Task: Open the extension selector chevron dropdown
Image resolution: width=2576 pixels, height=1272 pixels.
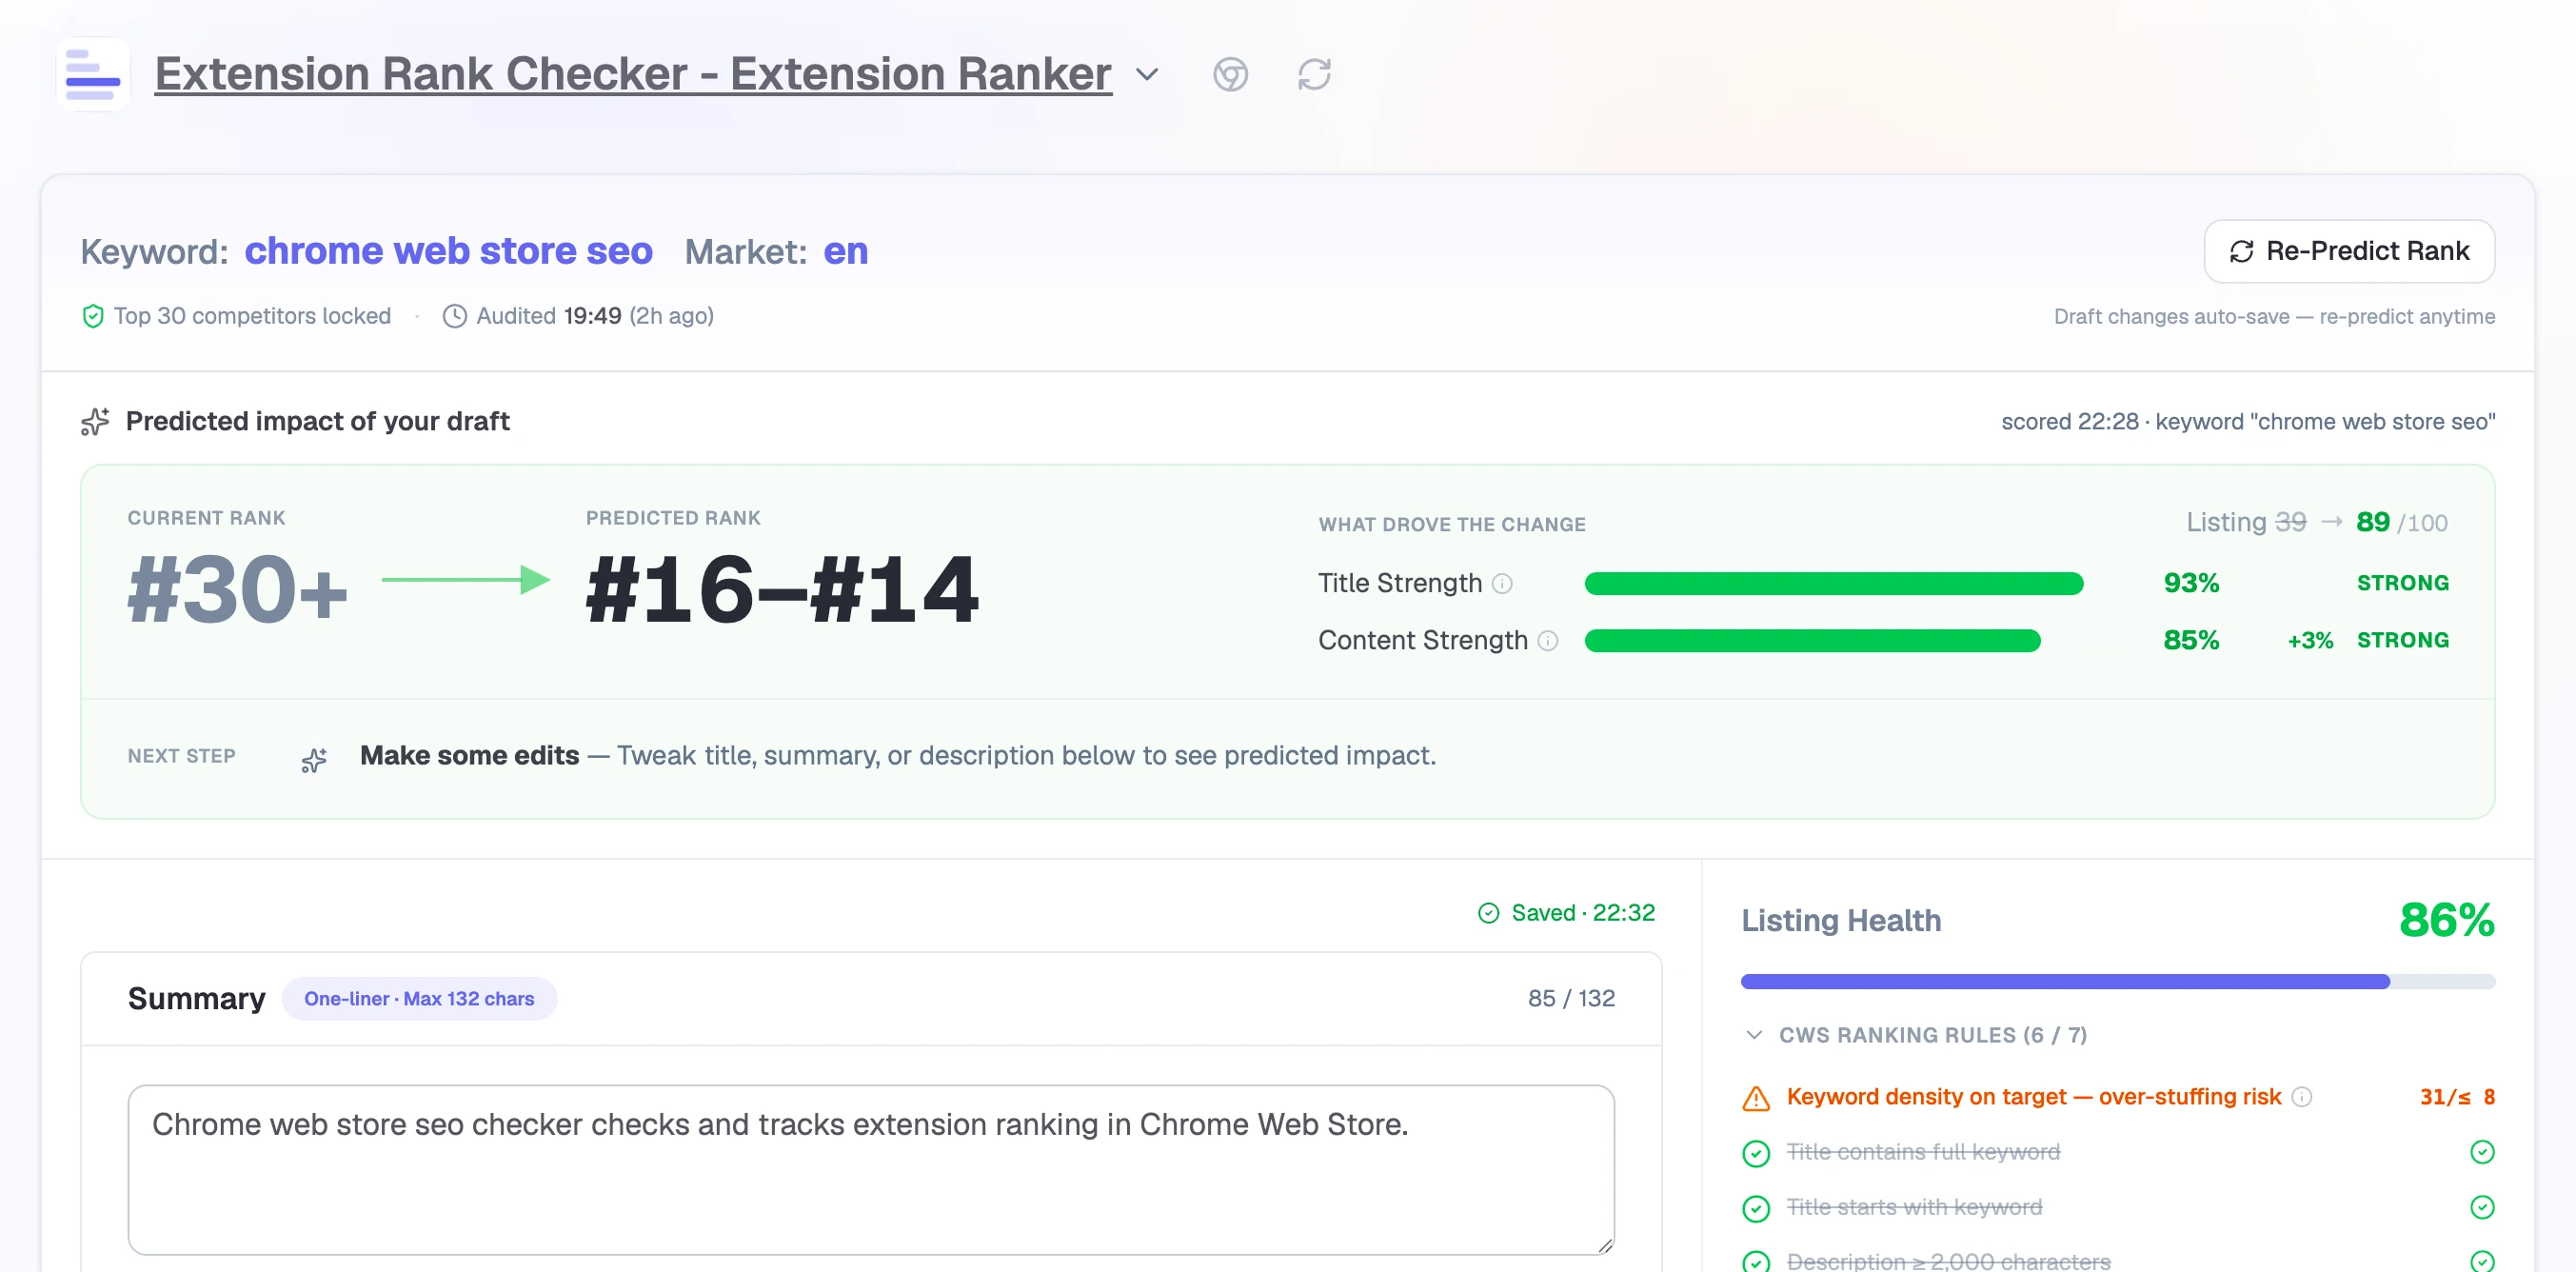Action: (x=1147, y=75)
